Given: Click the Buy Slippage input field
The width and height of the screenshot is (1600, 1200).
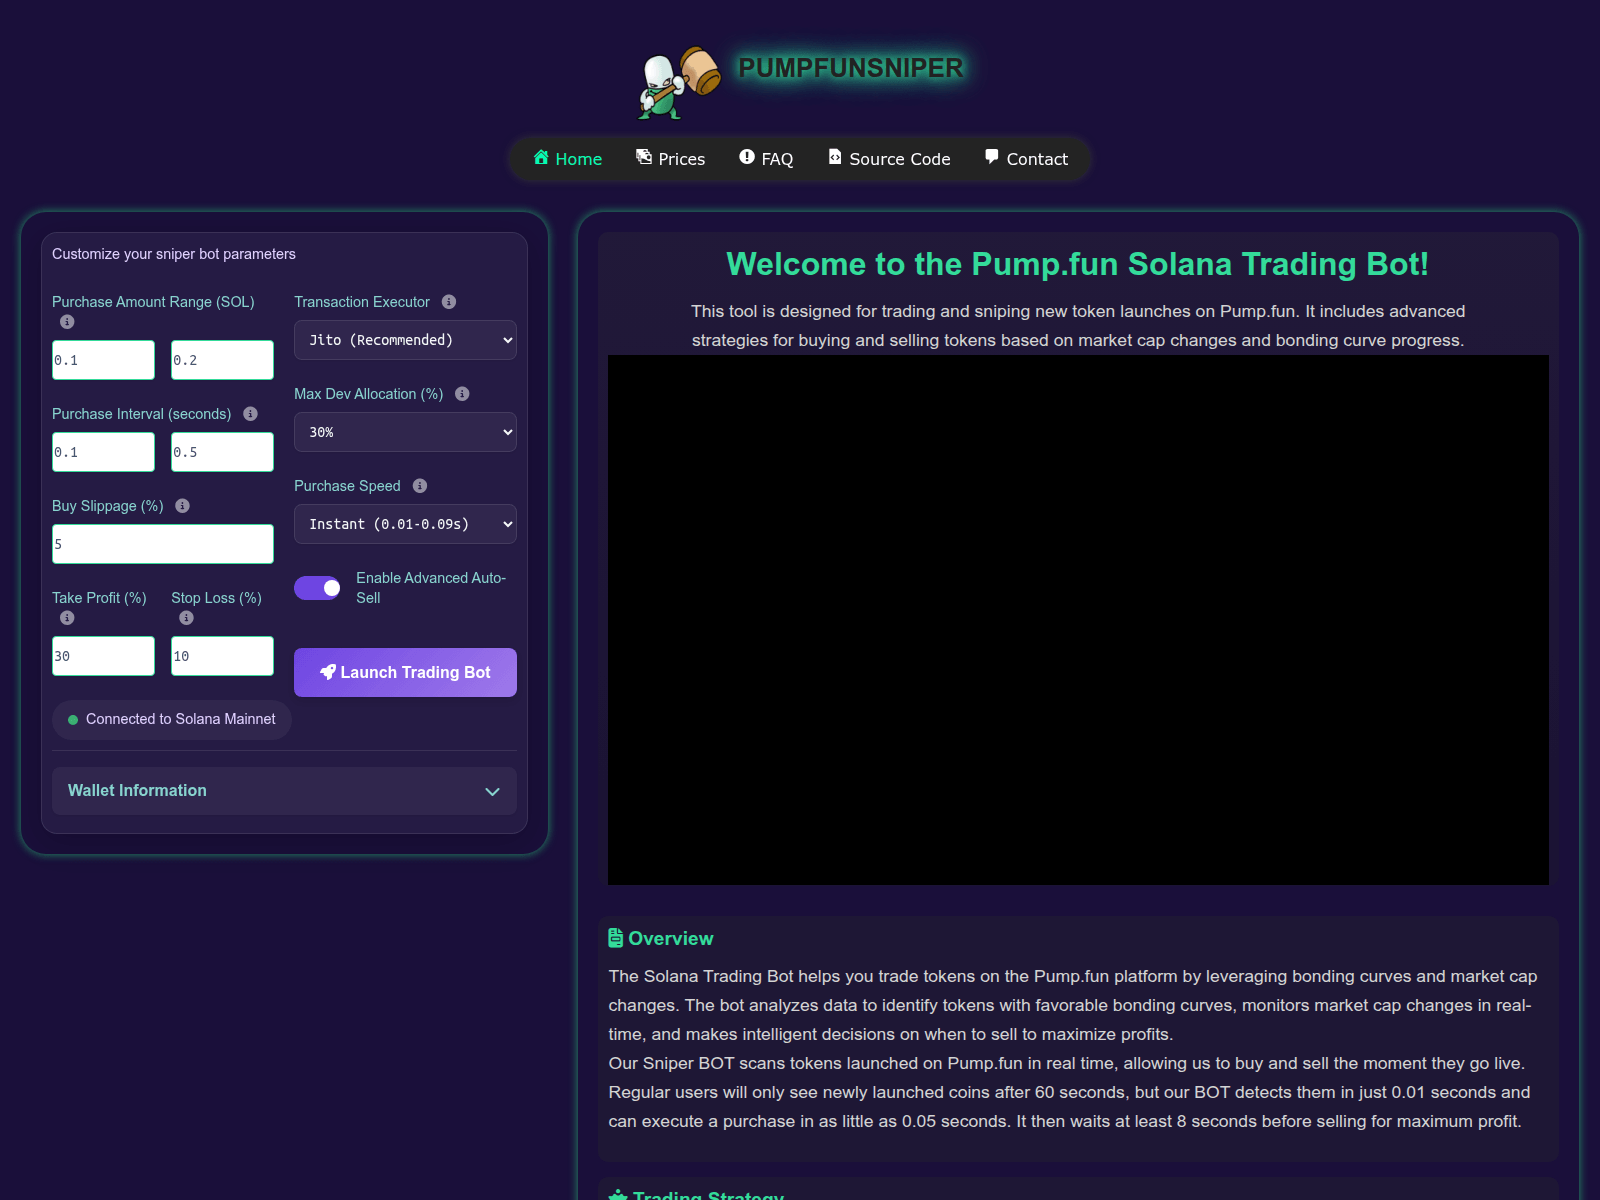Looking at the screenshot, I should tap(163, 544).
